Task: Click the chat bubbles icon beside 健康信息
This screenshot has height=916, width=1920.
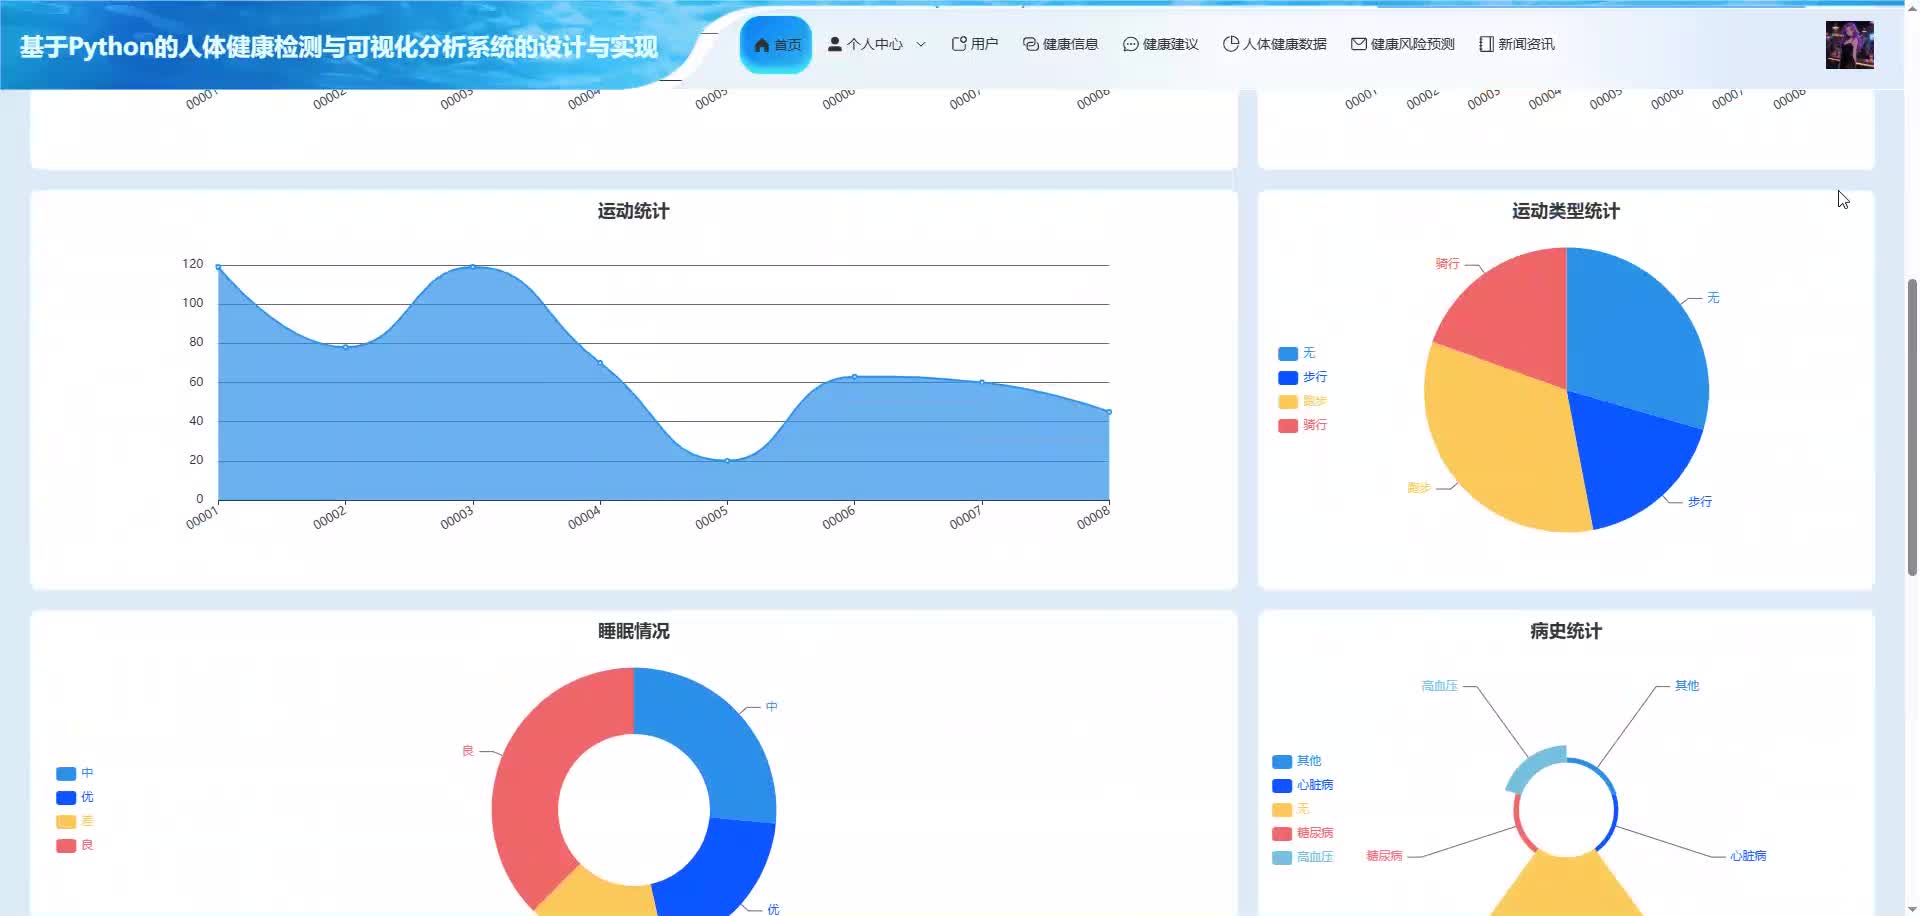Action: point(1031,44)
